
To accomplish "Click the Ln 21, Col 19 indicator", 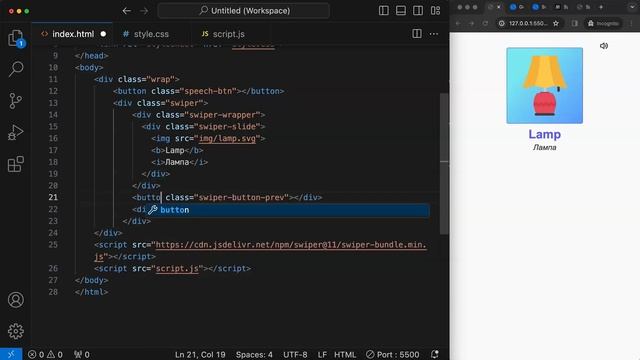I will click(200, 355).
